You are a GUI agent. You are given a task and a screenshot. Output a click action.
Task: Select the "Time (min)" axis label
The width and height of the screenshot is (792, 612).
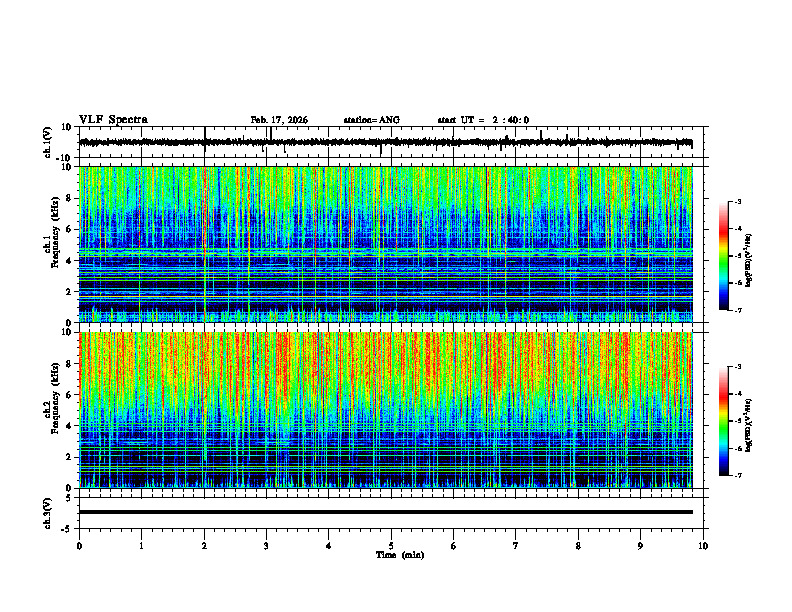tap(400, 555)
